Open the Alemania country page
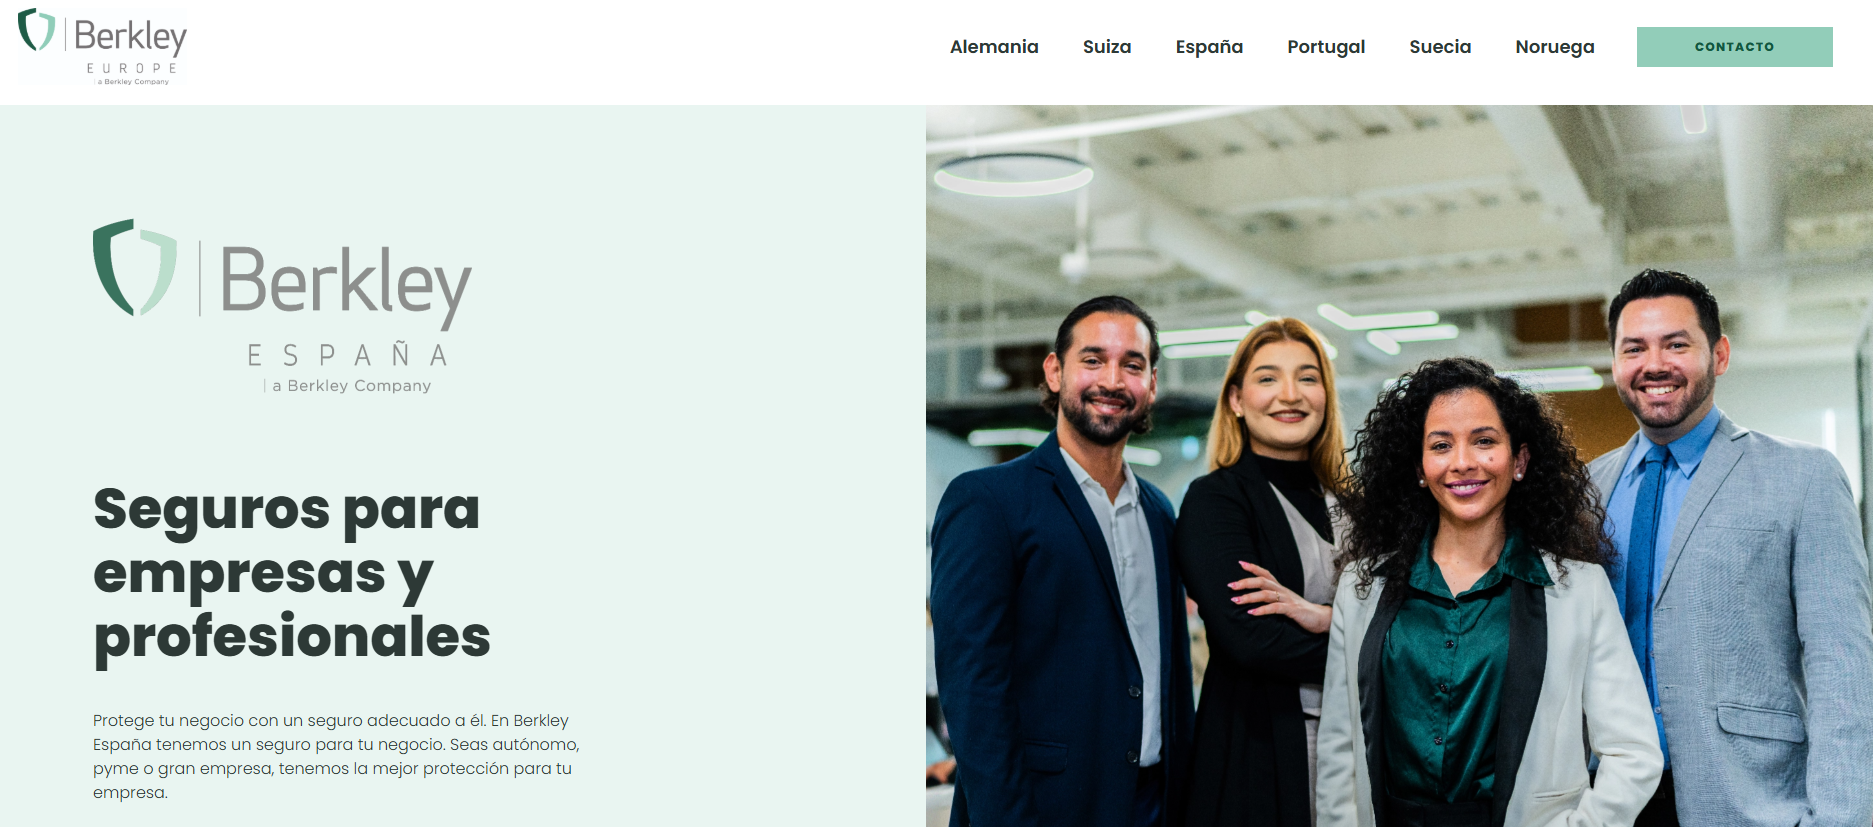 (993, 47)
